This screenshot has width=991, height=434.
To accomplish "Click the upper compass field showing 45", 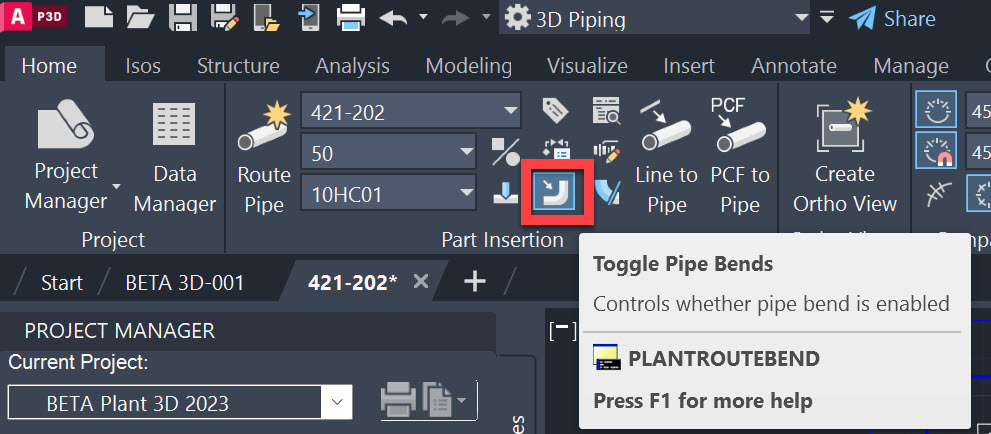I will (978, 112).
